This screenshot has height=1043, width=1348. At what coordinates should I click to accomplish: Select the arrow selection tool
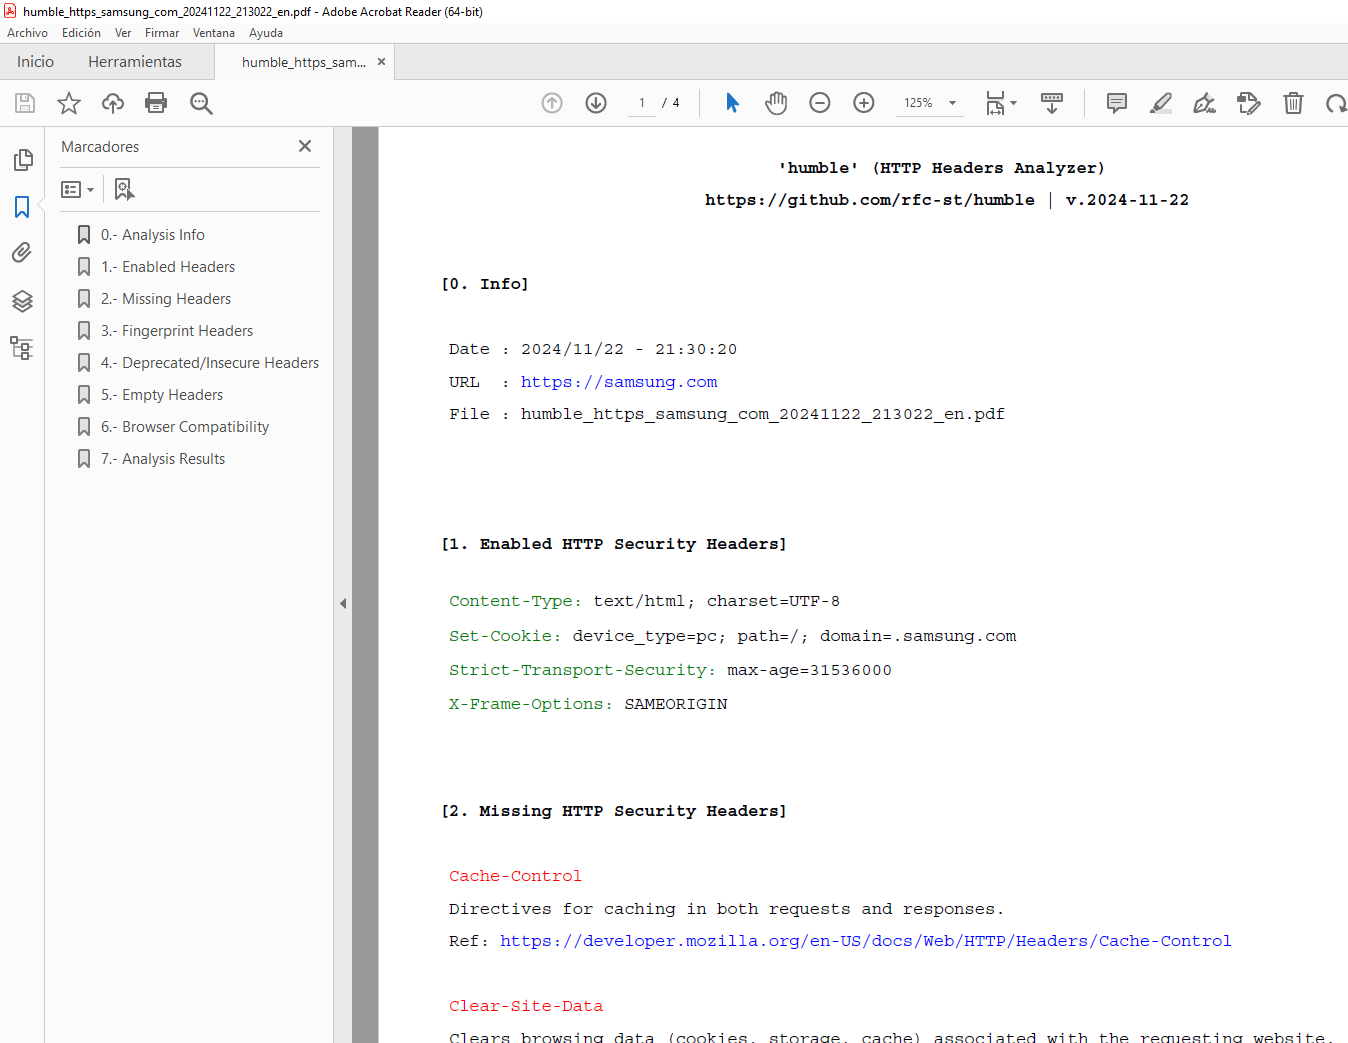(x=732, y=103)
